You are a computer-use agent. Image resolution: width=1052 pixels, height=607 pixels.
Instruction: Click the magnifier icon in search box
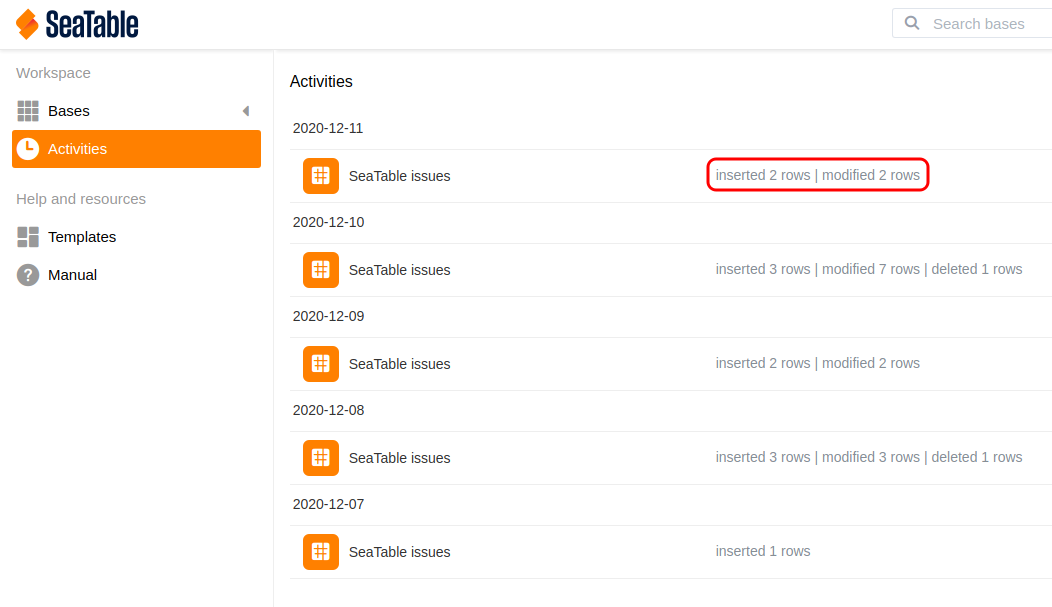pos(911,23)
